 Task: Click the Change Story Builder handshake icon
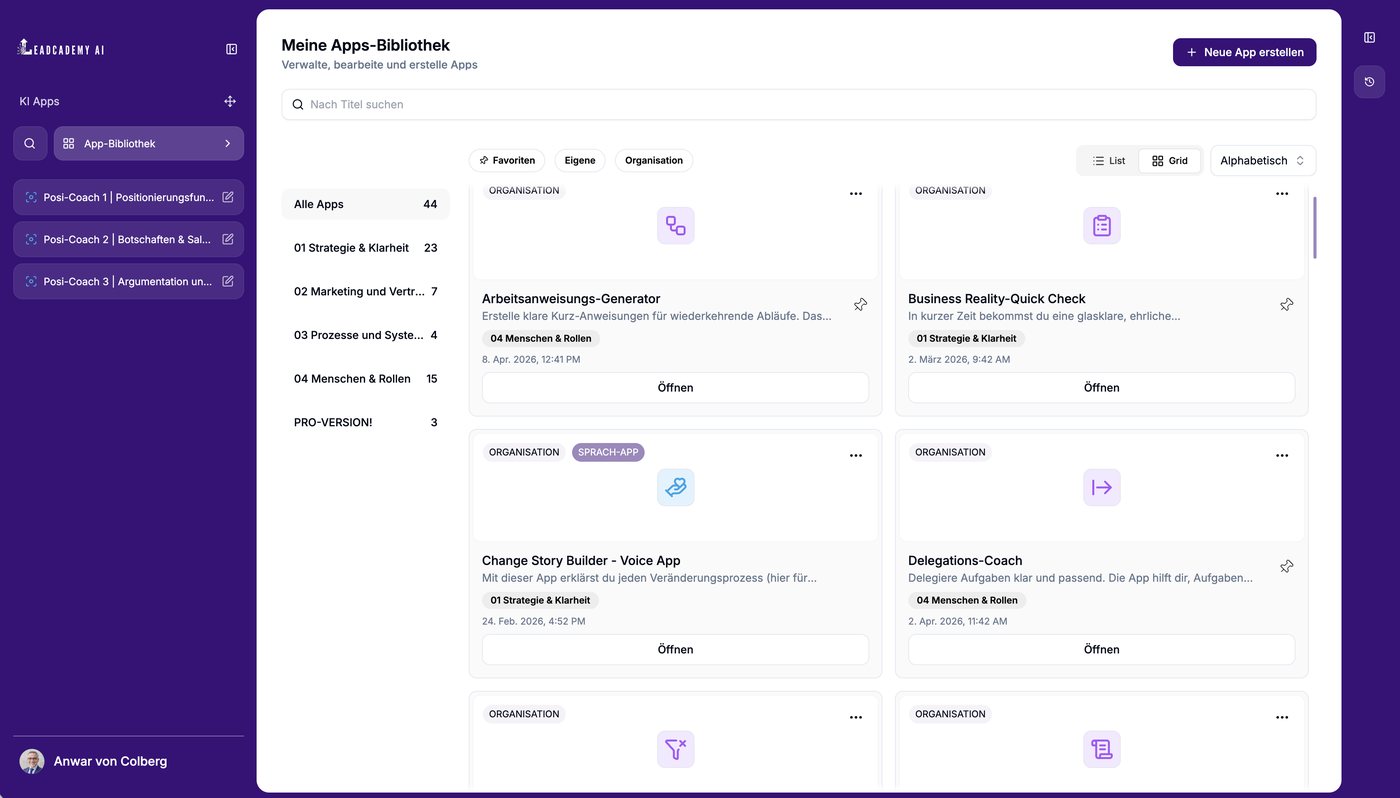[x=676, y=488]
